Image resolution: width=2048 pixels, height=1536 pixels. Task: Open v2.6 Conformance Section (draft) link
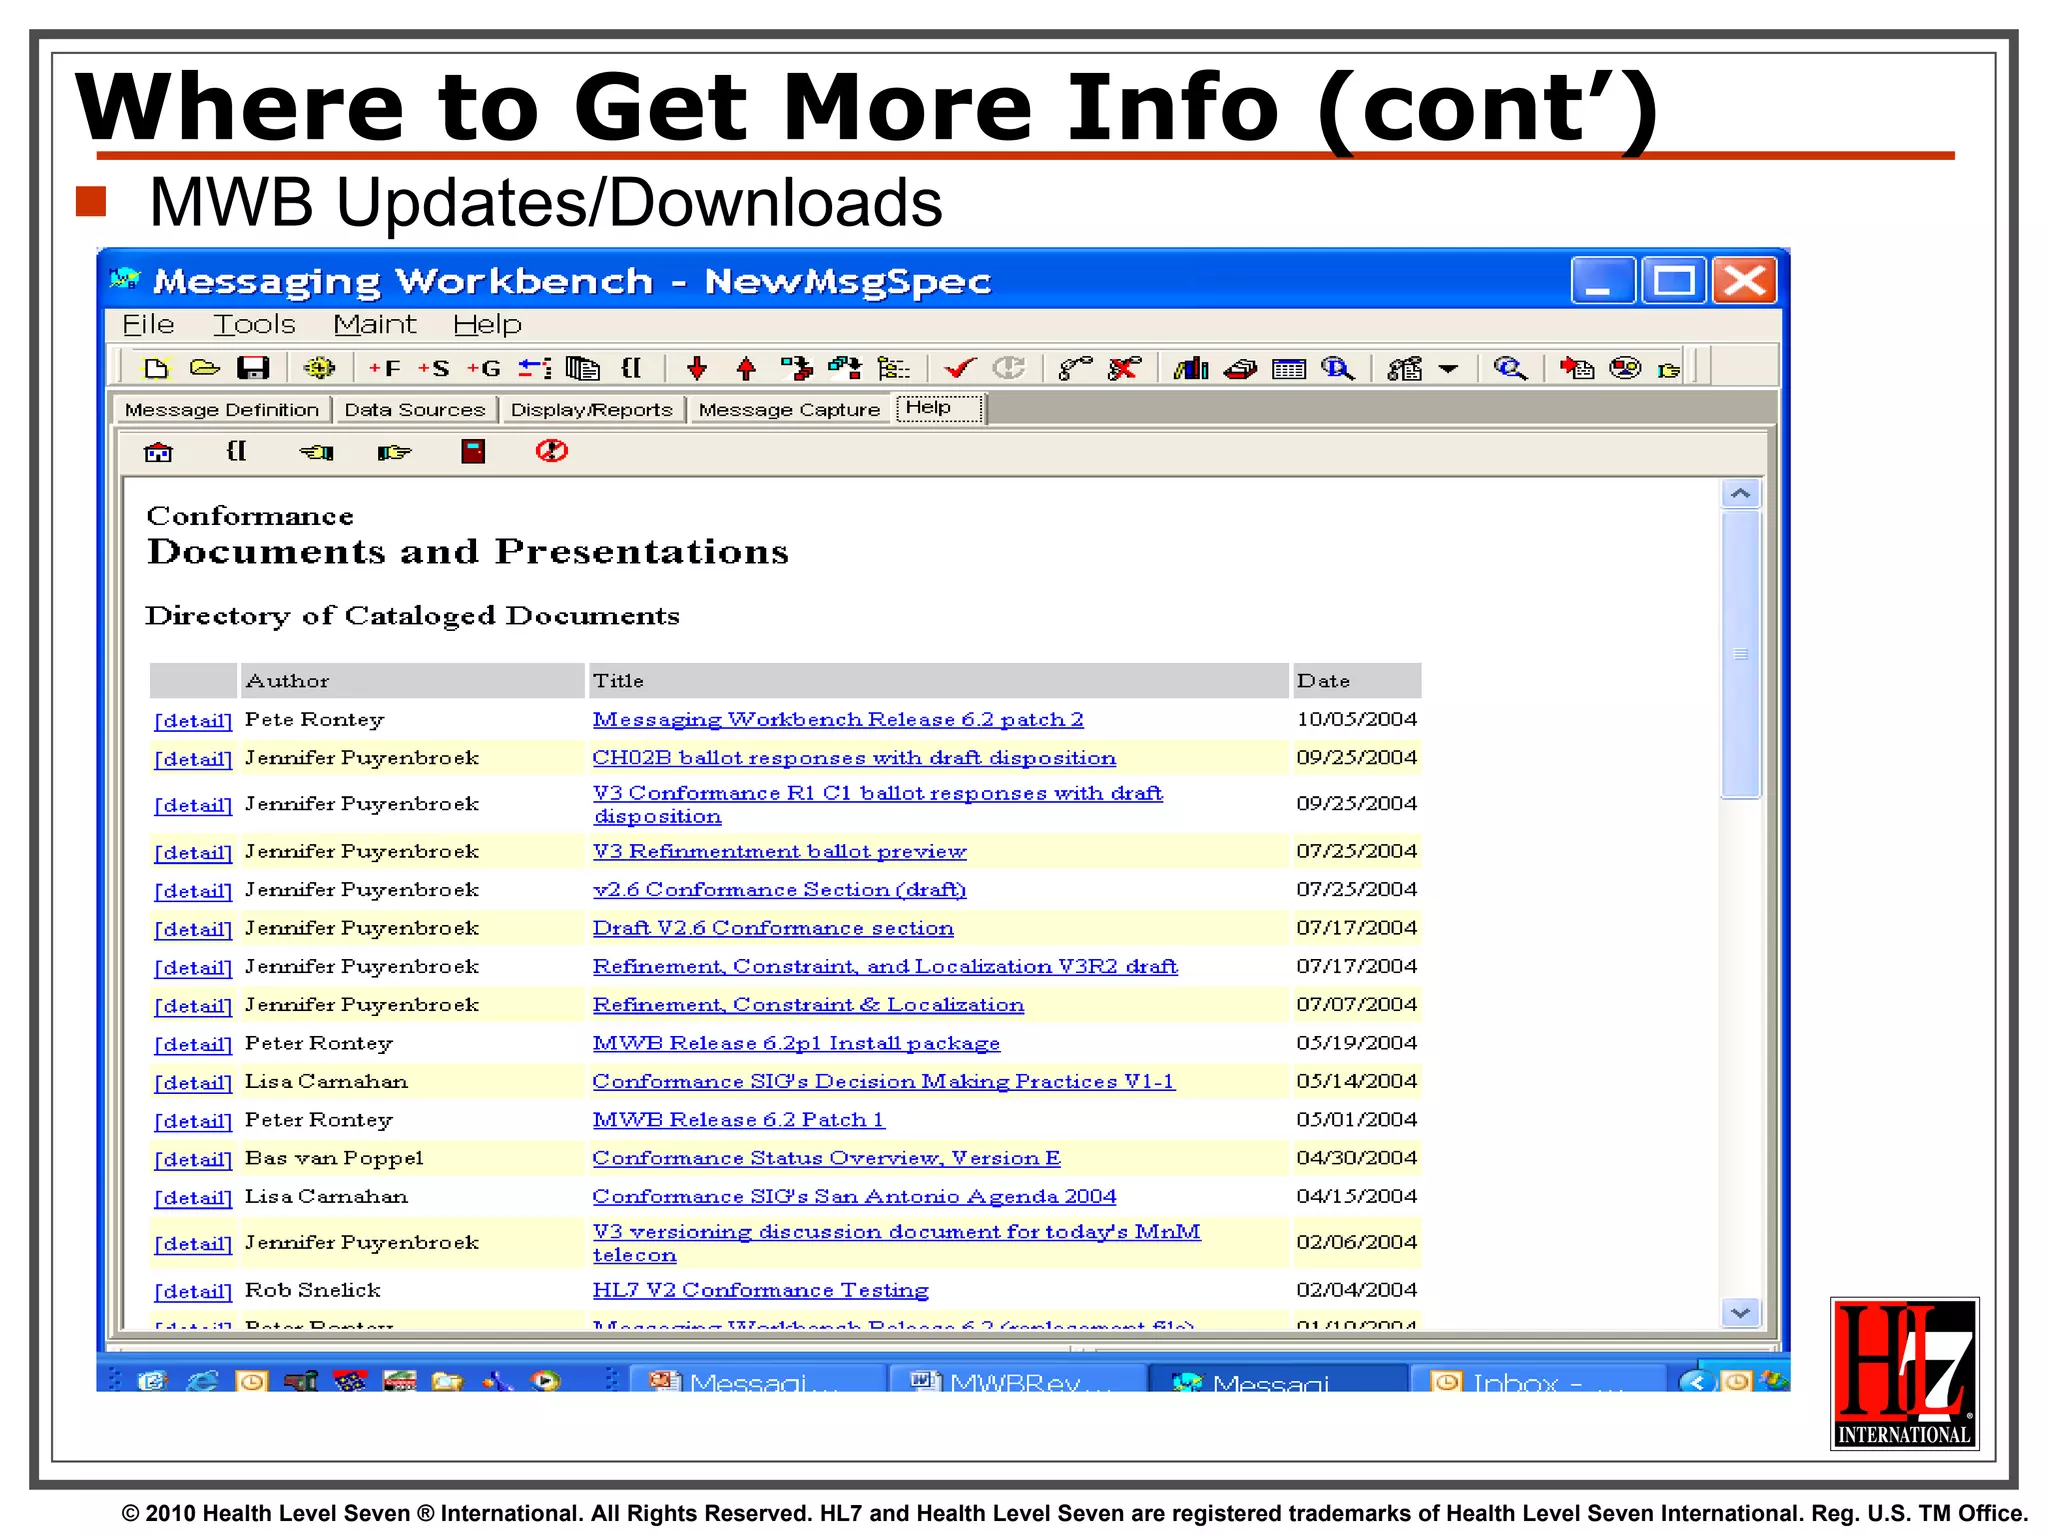[x=780, y=889]
